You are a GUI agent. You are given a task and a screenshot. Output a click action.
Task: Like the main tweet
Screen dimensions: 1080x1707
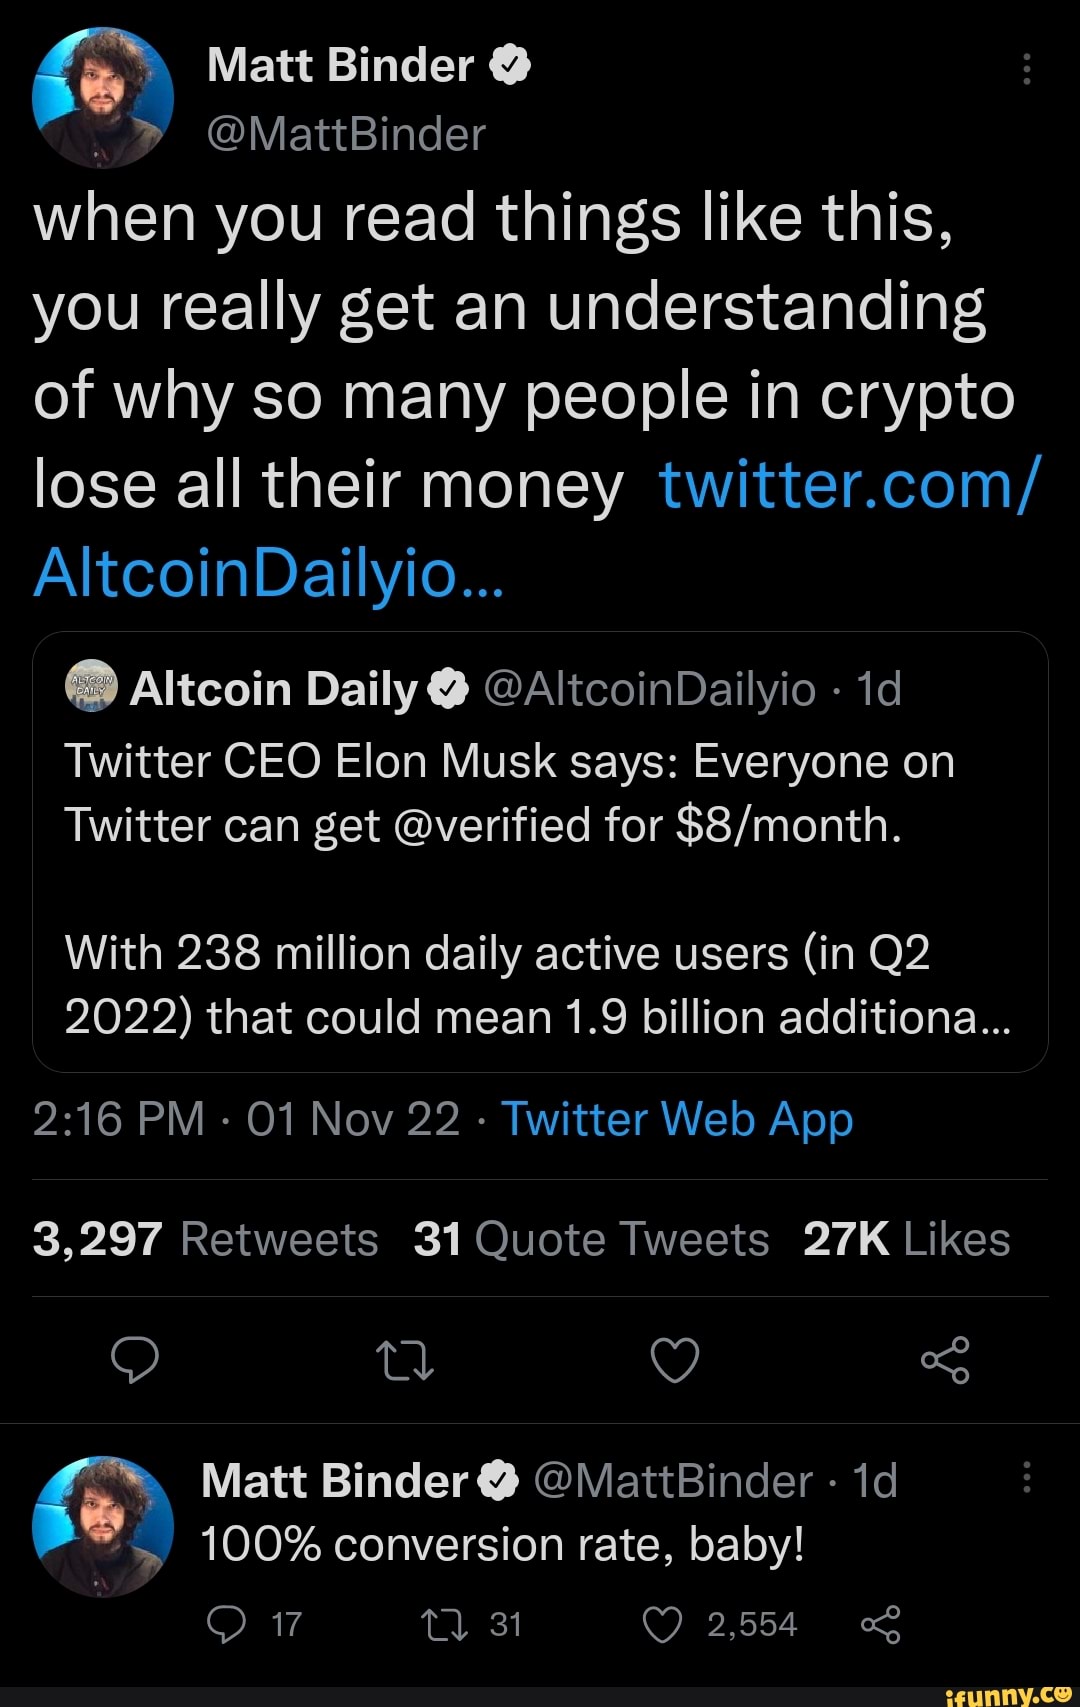(675, 1360)
